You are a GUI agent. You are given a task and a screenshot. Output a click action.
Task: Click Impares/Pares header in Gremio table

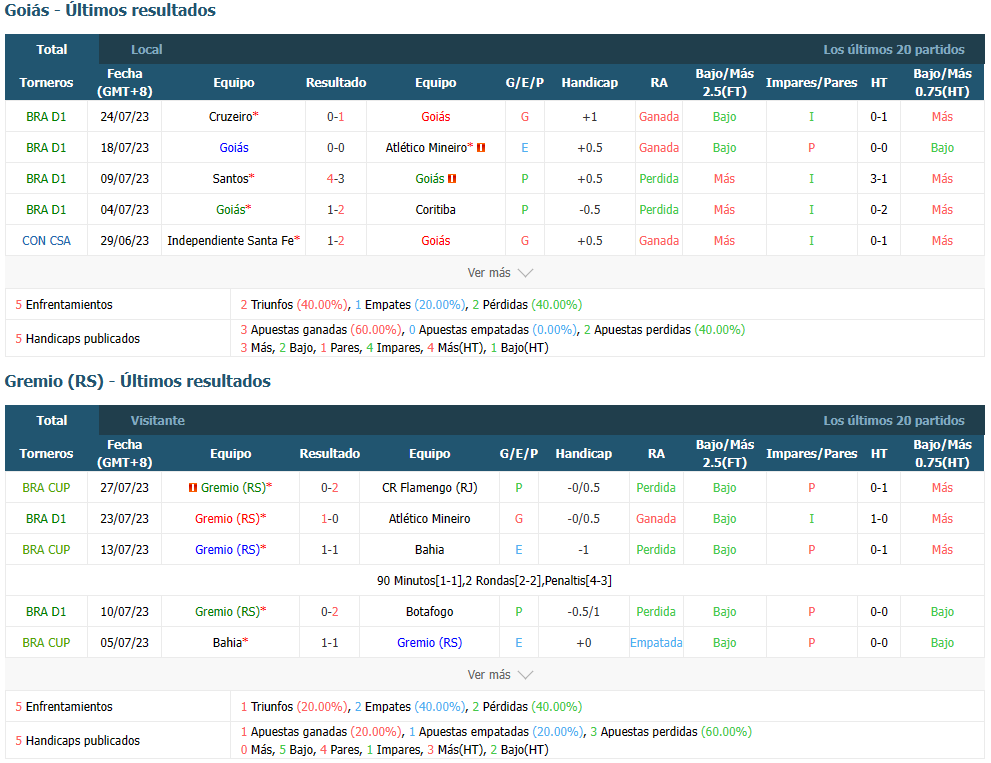(x=812, y=454)
